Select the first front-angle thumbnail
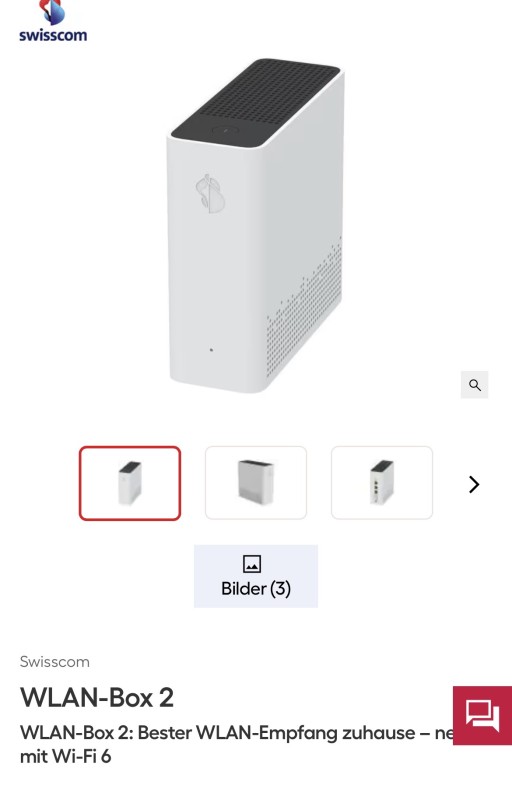 (x=130, y=483)
